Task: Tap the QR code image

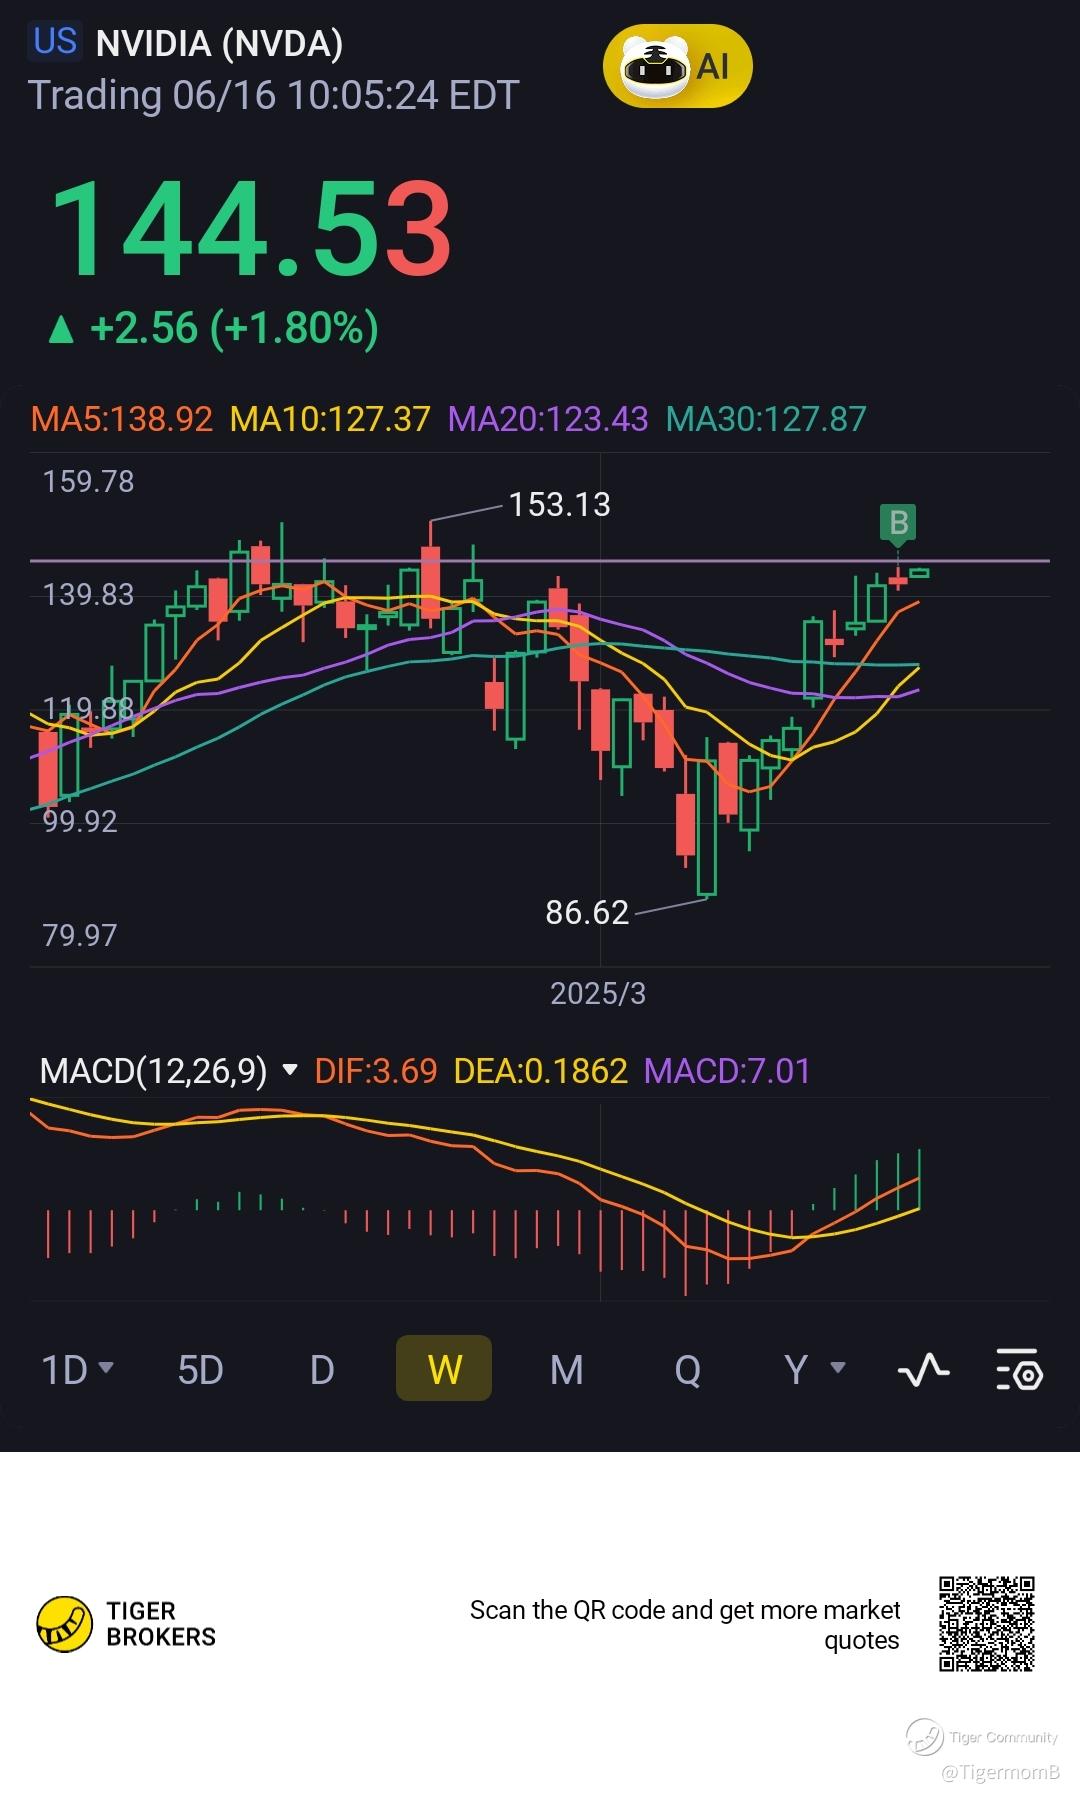Action: coord(986,1624)
